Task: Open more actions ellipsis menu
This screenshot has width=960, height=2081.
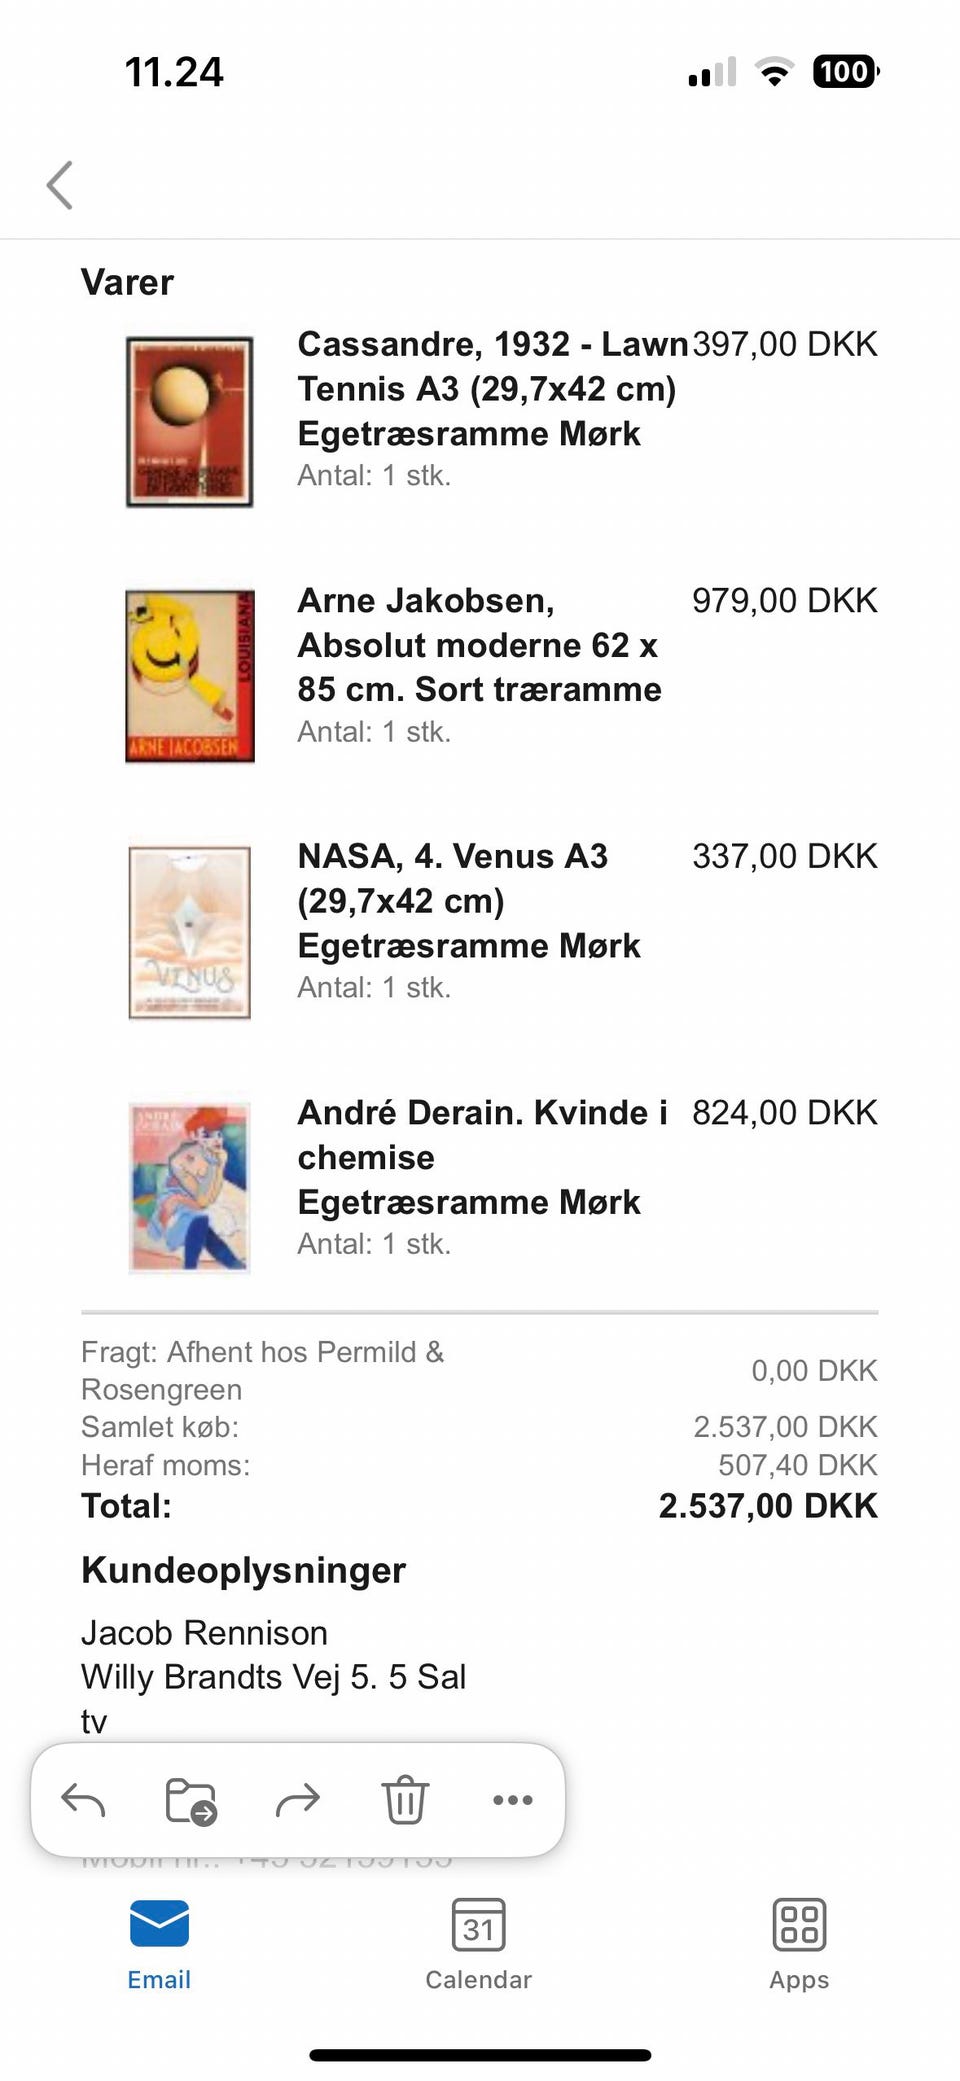Action: 513,1800
